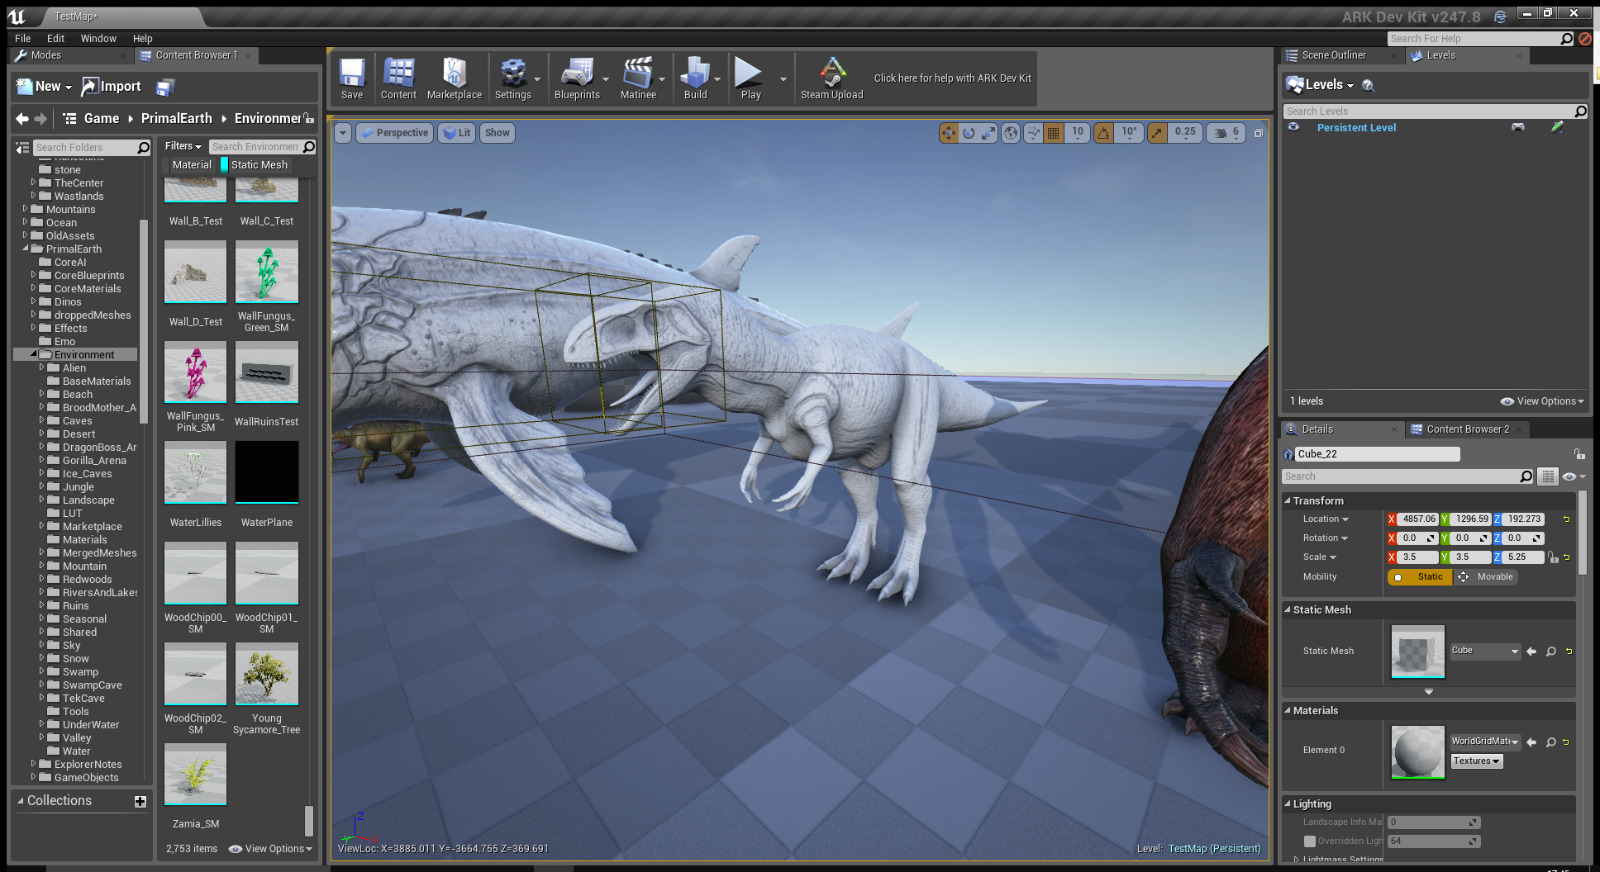Open View Options in Levels panel
The width and height of the screenshot is (1600, 872).
tap(1542, 402)
